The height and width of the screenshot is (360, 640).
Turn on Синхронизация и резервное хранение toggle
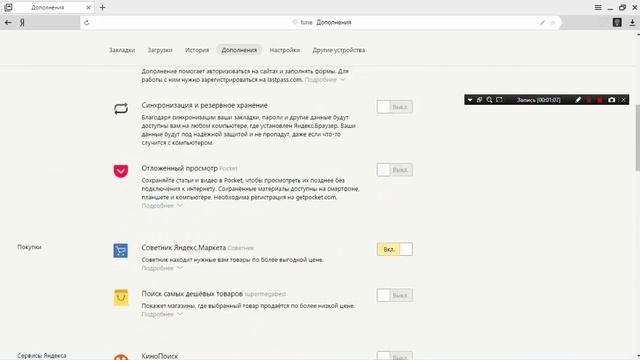395,107
